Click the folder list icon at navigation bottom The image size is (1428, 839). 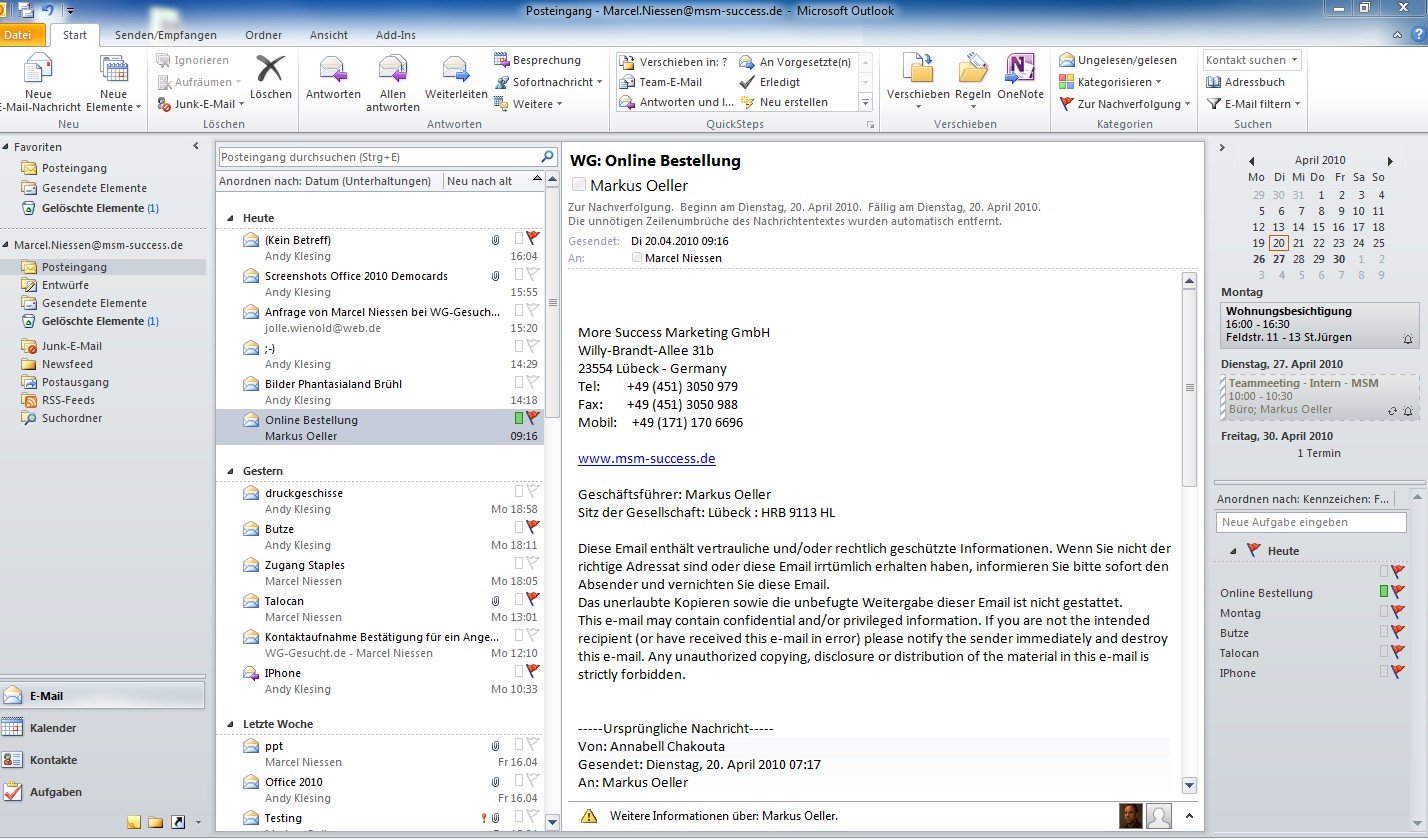[156, 822]
